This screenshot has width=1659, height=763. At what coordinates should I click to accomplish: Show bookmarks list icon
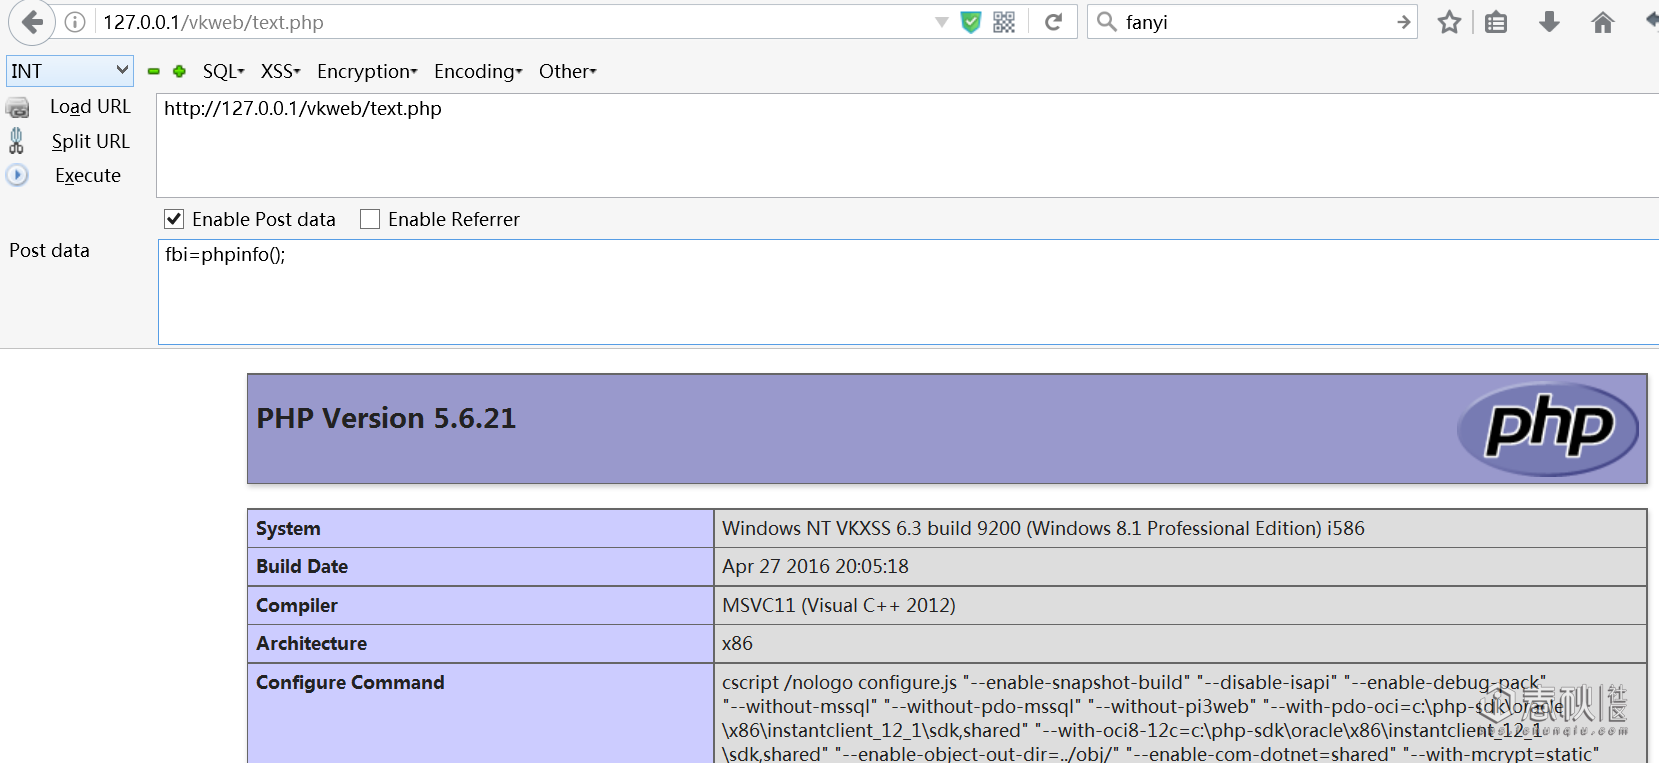(1496, 22)
